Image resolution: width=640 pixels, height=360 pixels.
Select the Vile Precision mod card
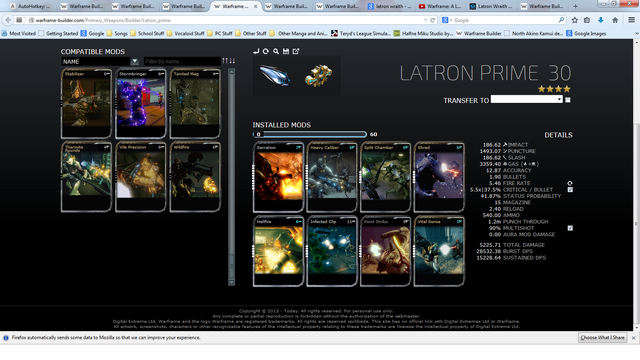coord(141,177)
